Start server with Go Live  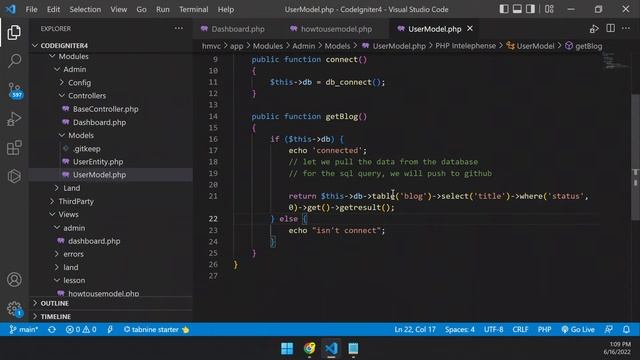[578, 329]
